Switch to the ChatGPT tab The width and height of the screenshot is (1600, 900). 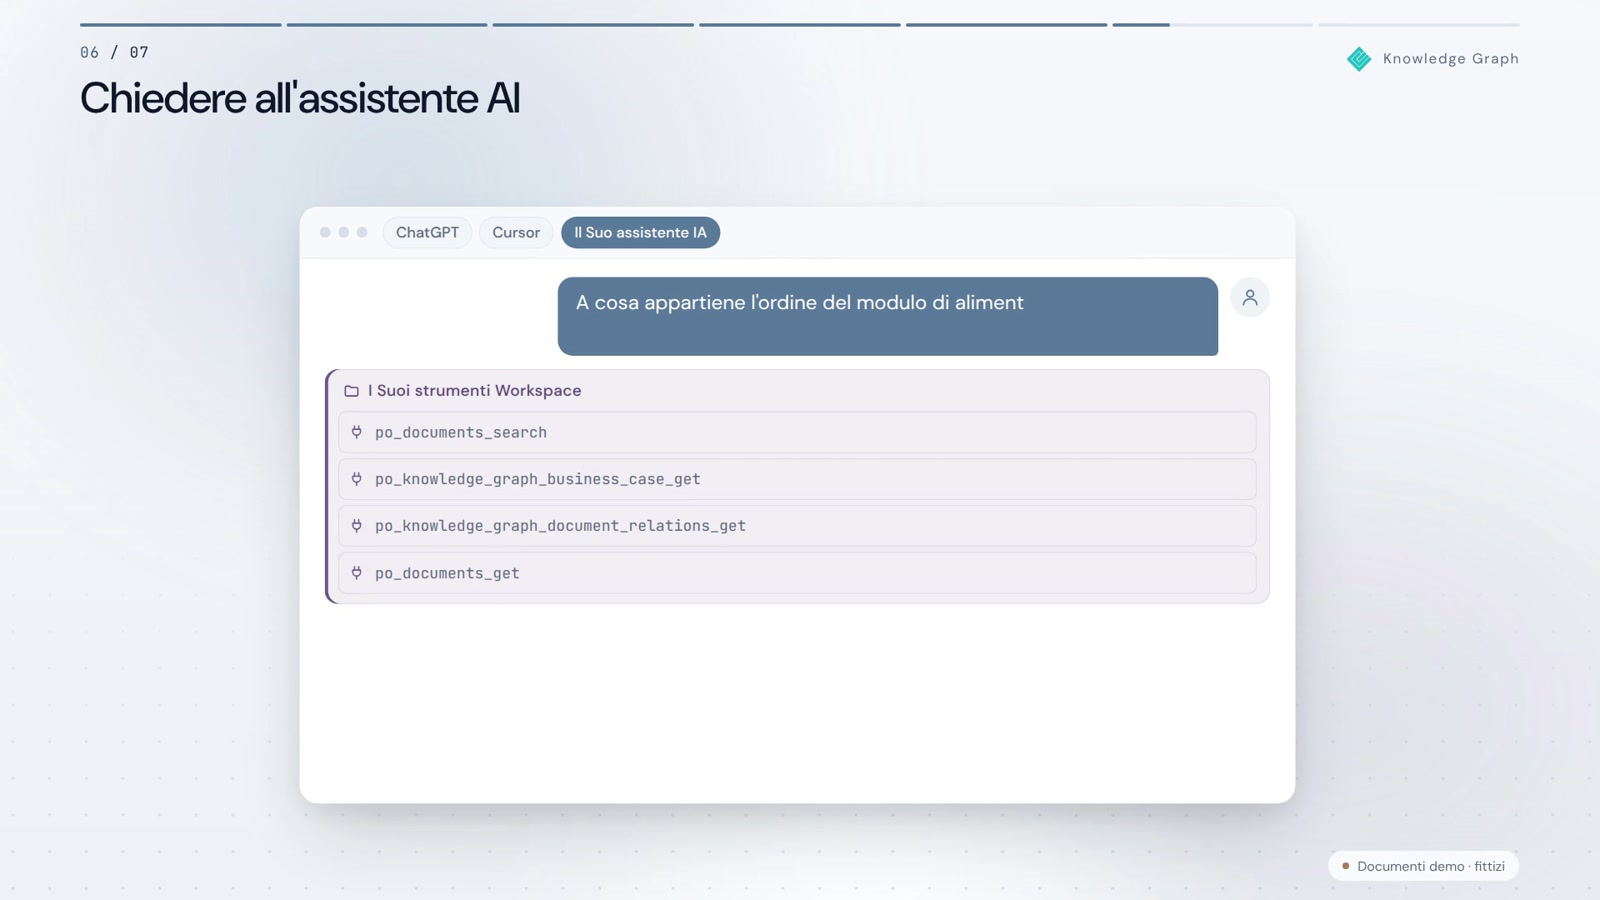427,232
